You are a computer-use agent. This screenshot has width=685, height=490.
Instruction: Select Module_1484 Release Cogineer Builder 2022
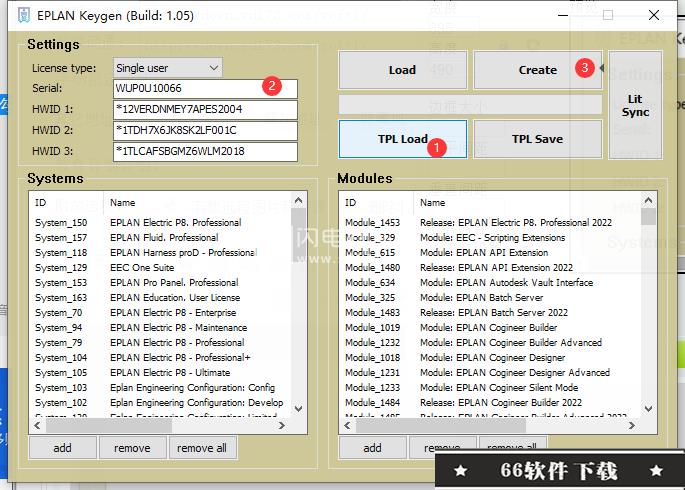point(491,403)
